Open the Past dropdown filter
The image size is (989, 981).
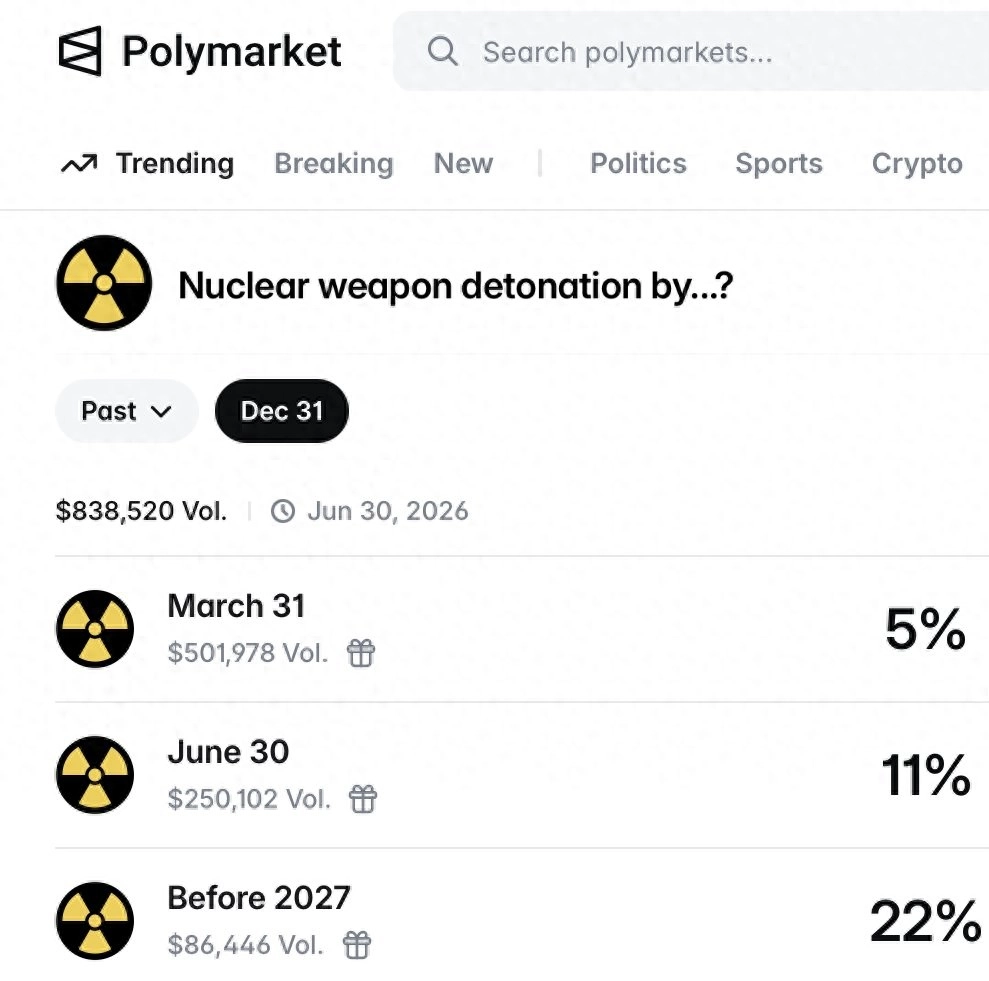click(126, 410)
